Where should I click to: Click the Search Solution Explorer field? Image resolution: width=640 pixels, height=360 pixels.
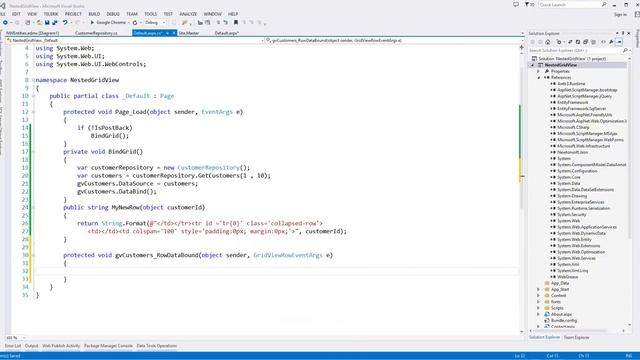pos(575,50)
